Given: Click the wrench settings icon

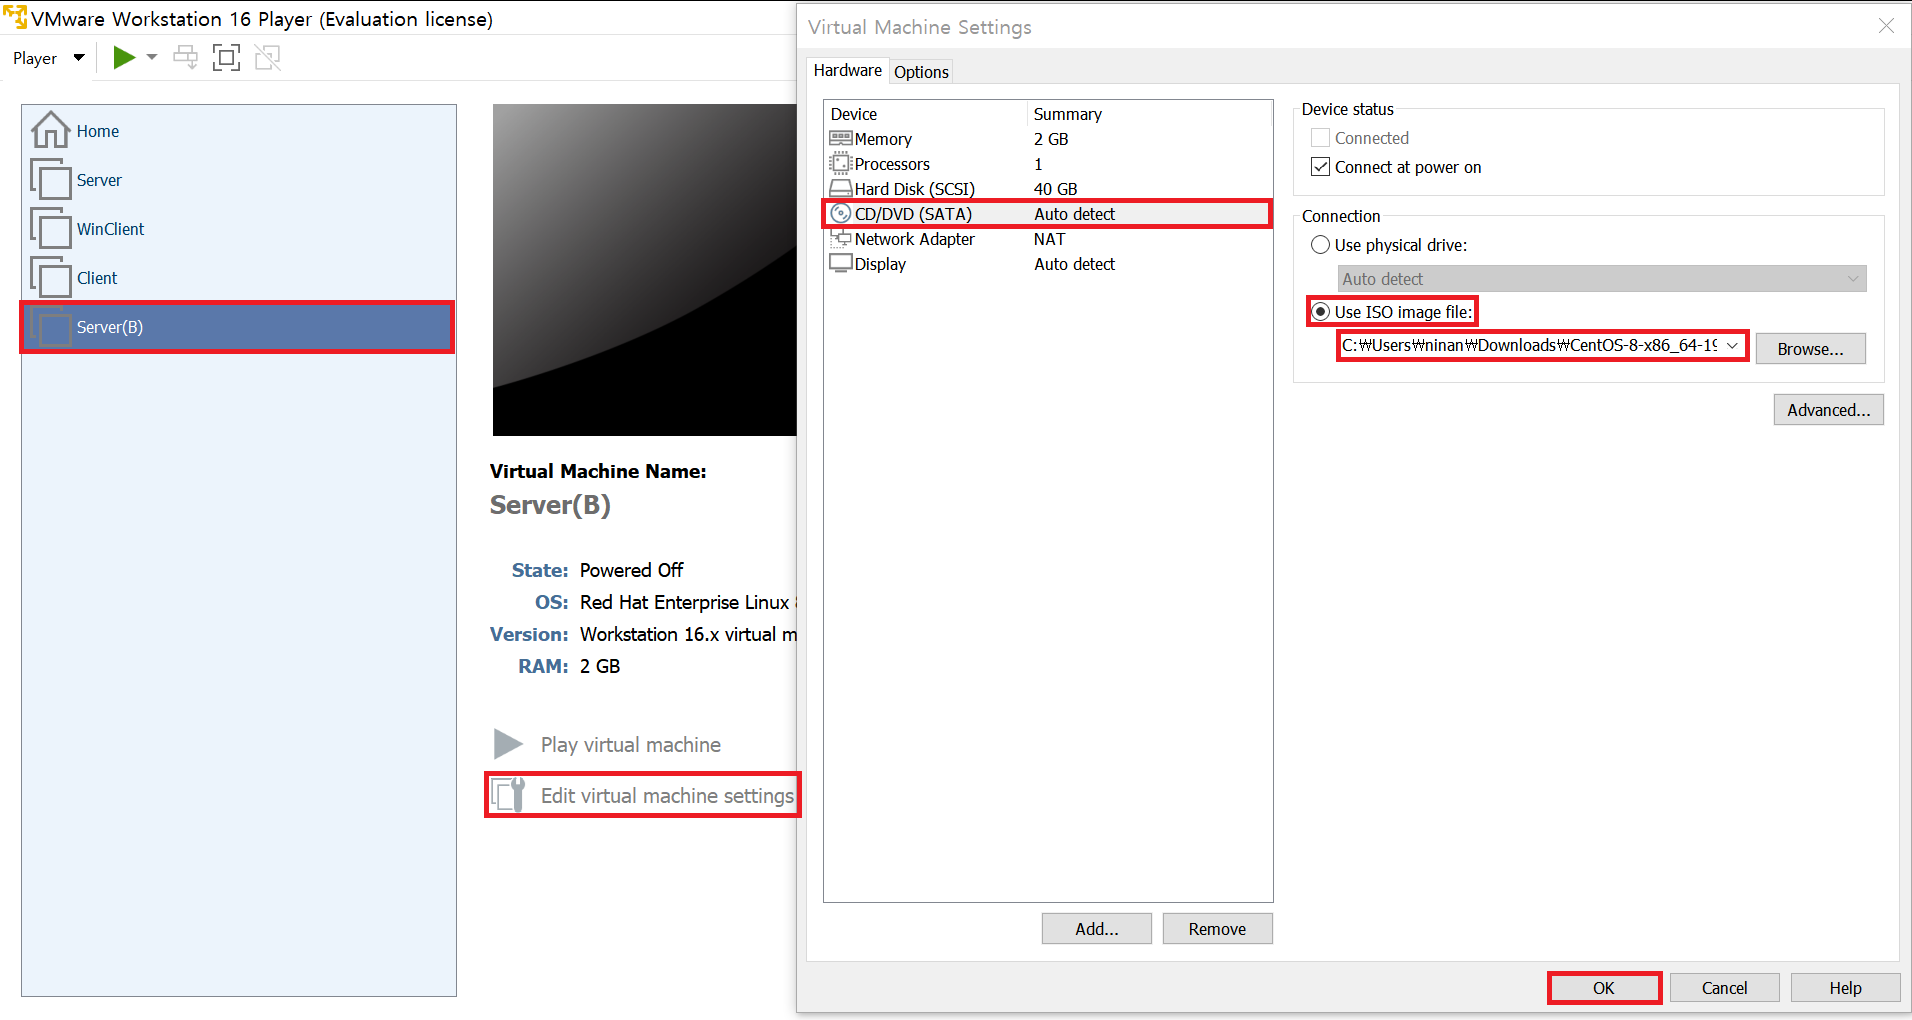Looking at the screenshot, I should pyautogui.click(x=509, y=795).
